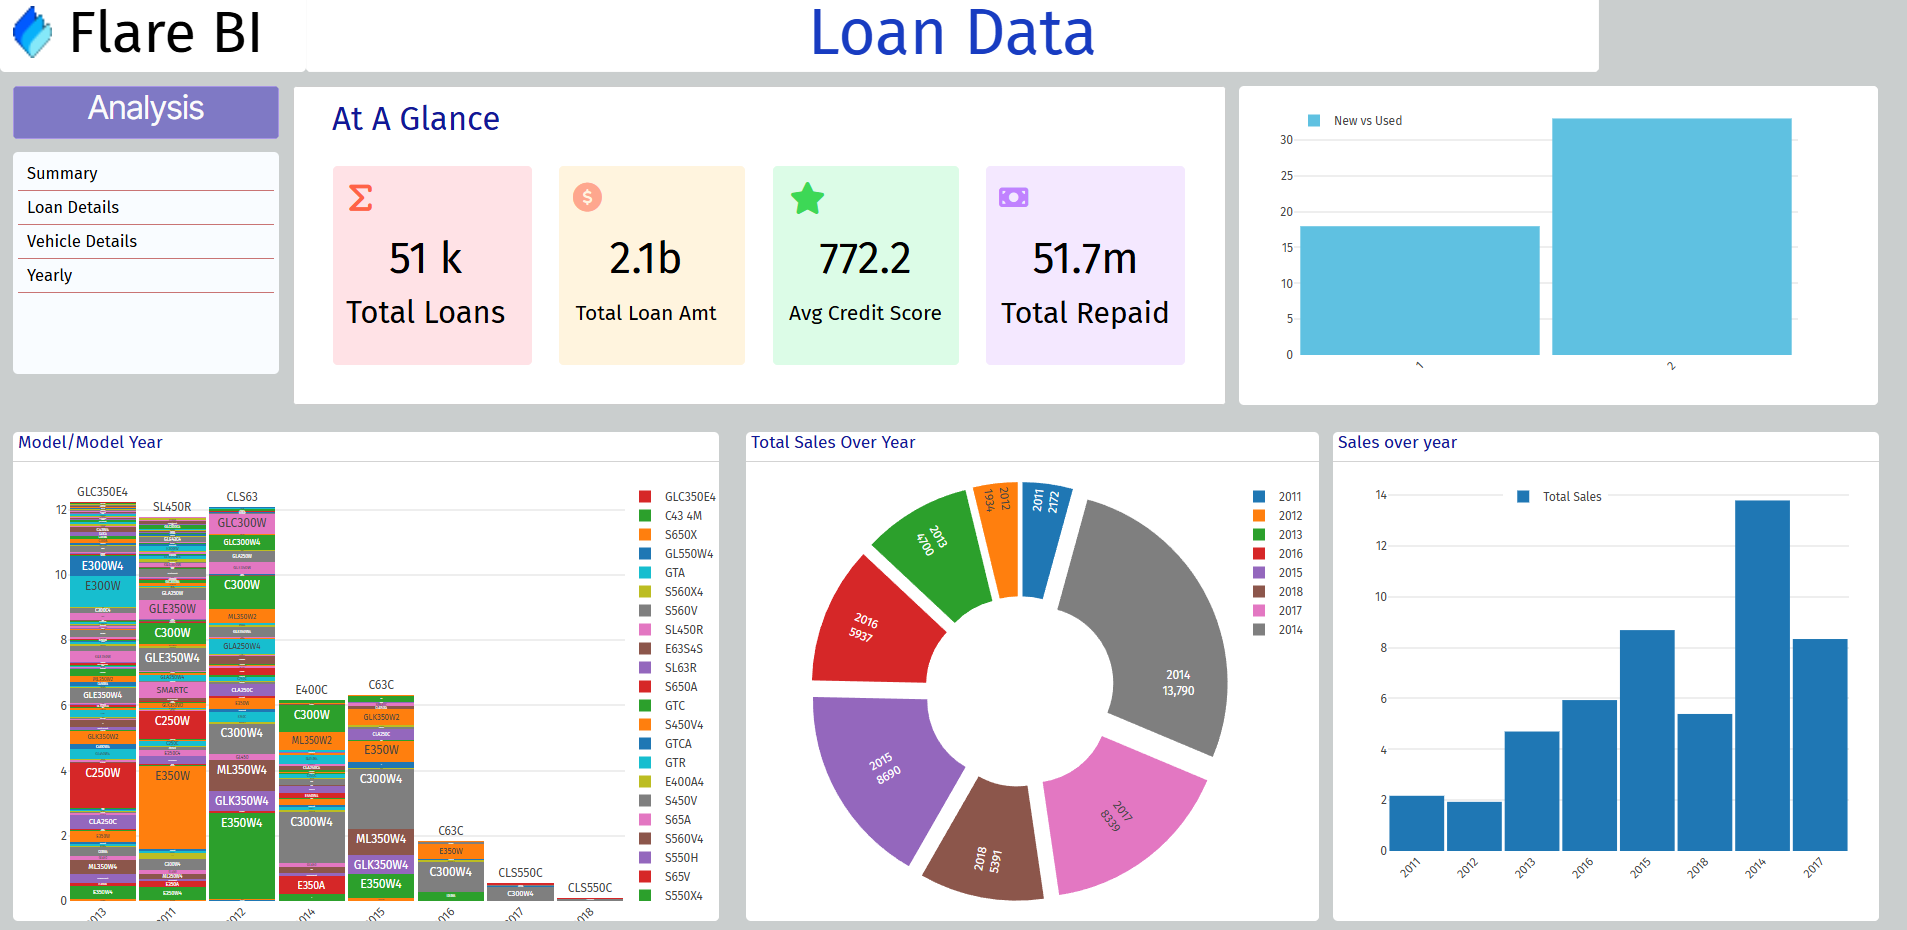Click the green star icon on Avg Credit Score
The image size is (1907, 930).
[x=807, y=199]
